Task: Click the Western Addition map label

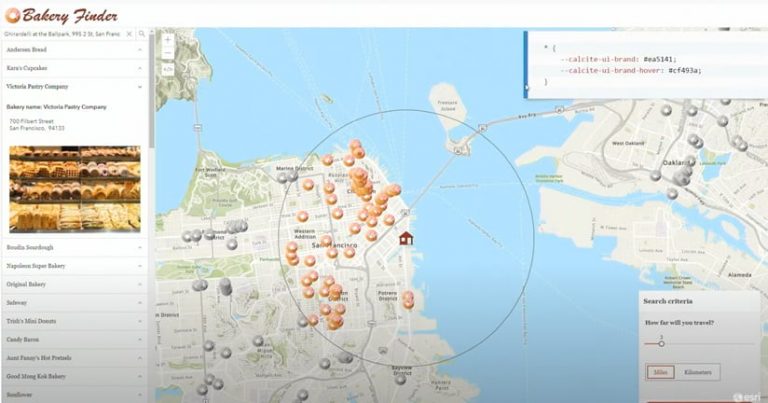Action: click(x=305, y=234)
